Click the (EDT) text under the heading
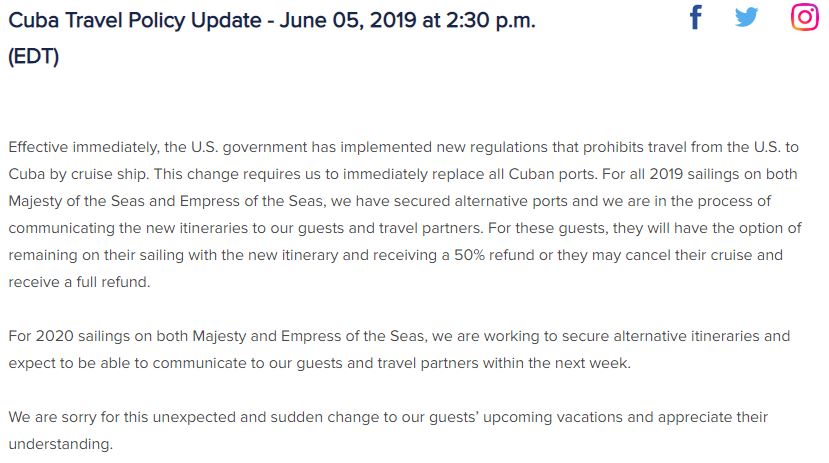 coord(33,56)
